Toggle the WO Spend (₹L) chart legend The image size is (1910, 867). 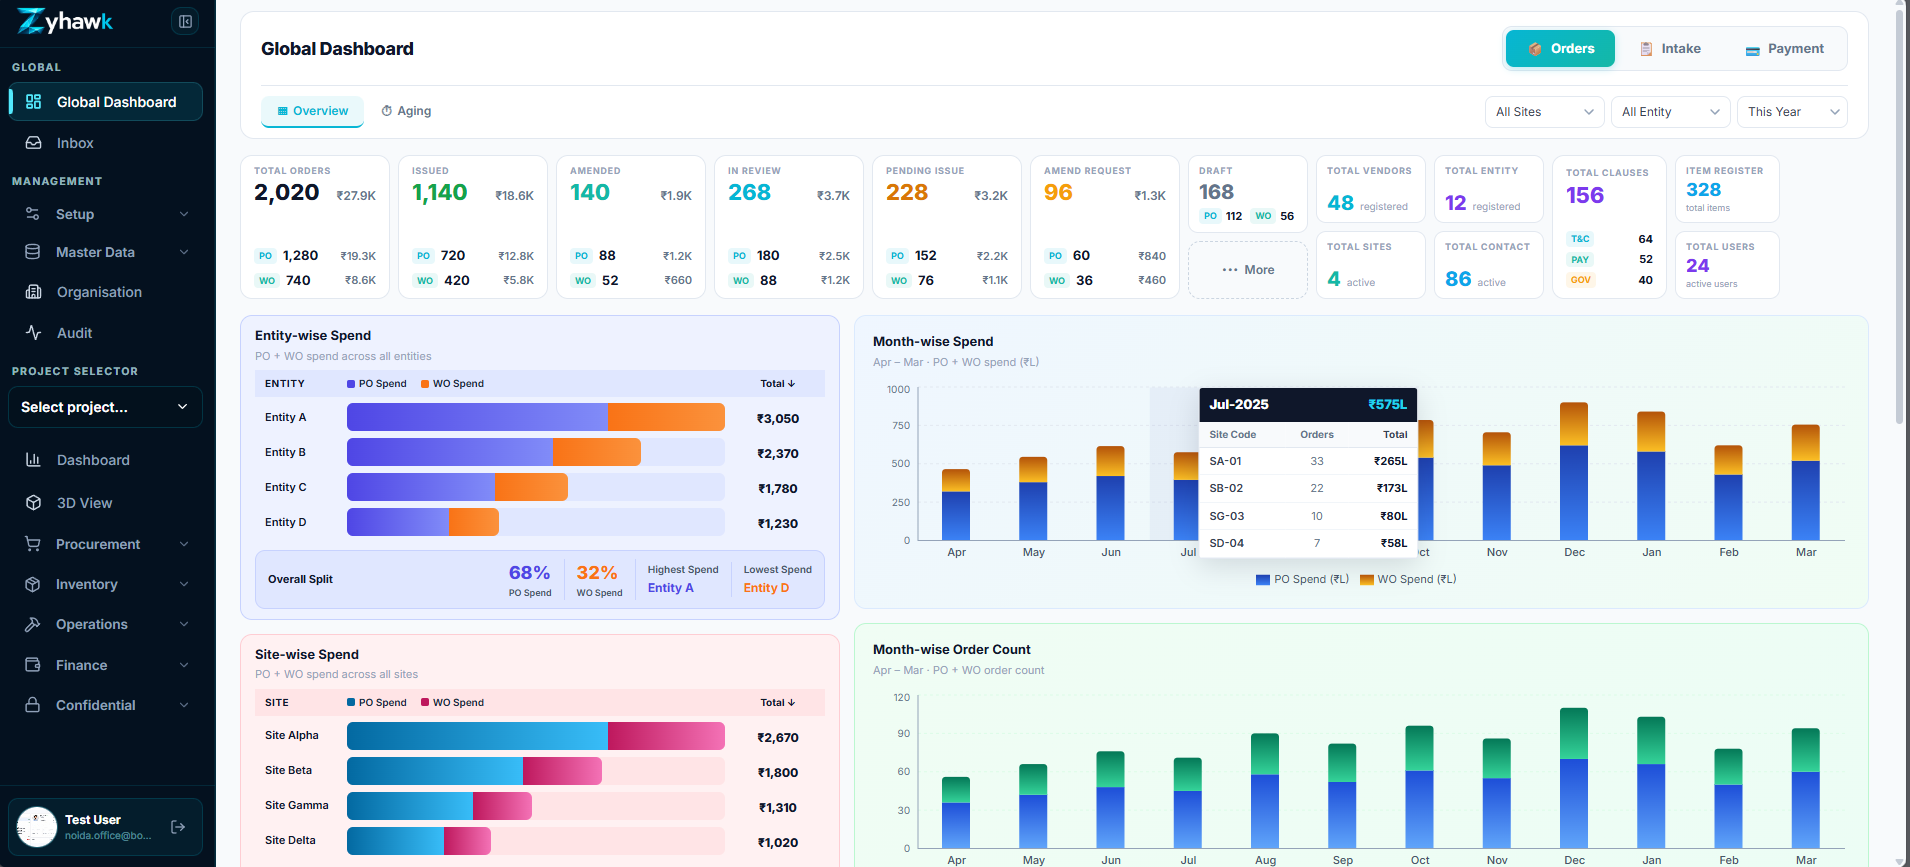[x=1407, y=579]
